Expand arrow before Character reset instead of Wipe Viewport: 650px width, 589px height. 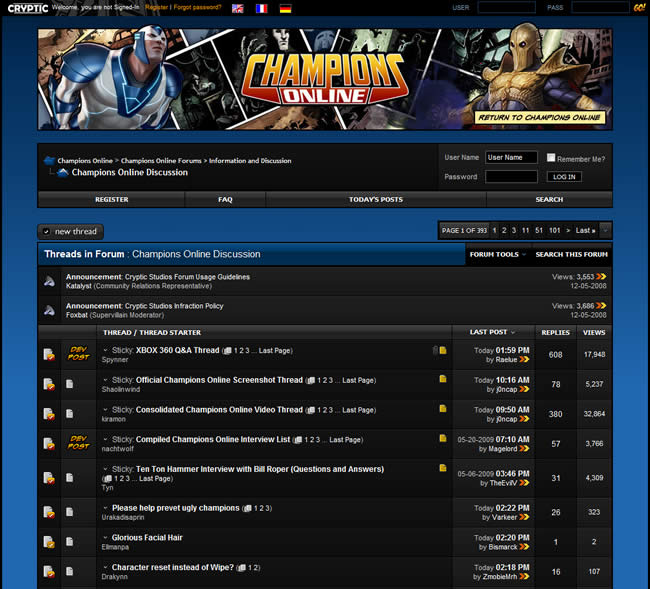tap(105, 567)
